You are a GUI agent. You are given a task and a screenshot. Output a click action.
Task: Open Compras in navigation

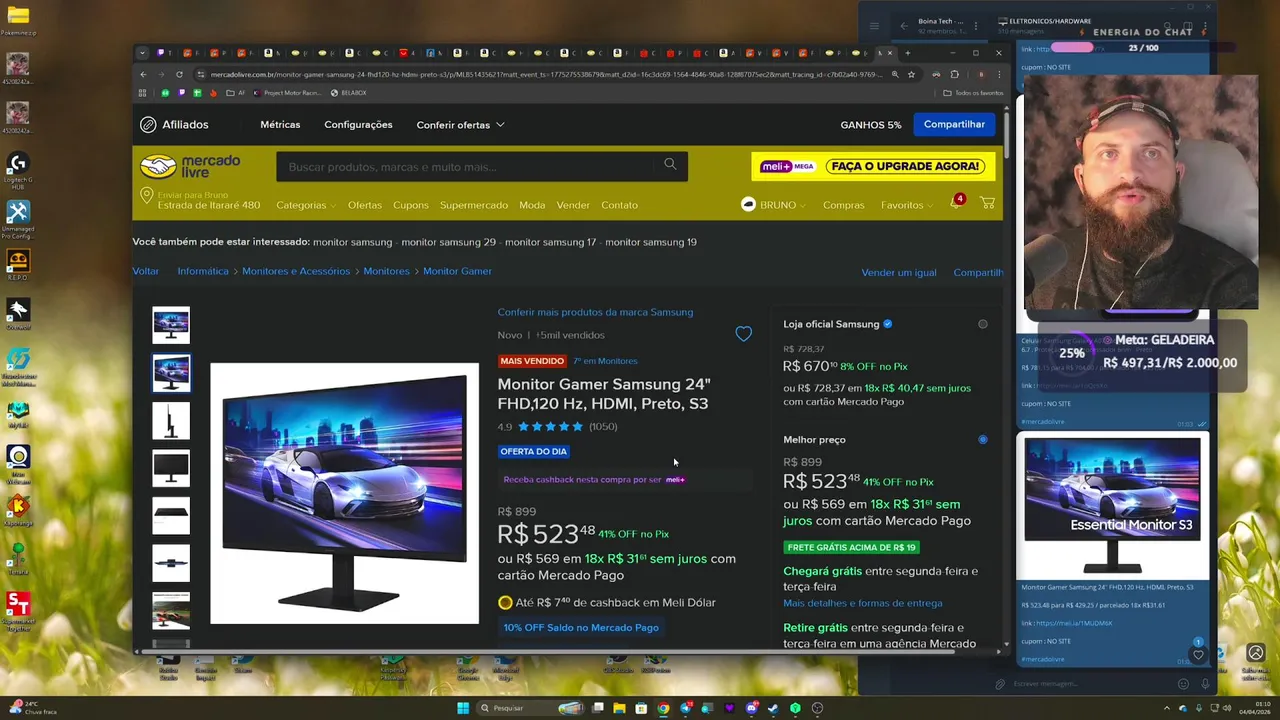tap(843, 205)
